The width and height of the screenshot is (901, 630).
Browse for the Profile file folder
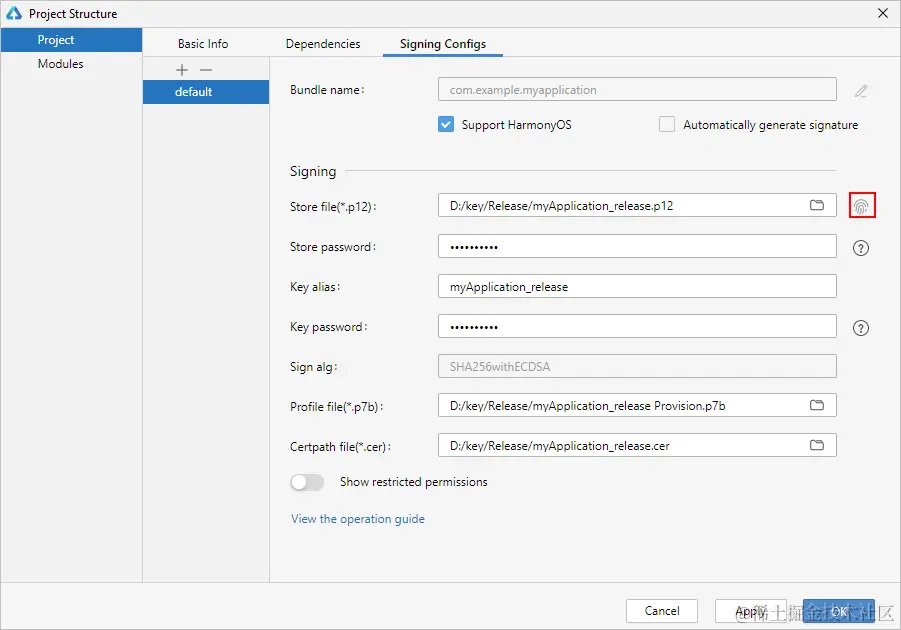817,405
